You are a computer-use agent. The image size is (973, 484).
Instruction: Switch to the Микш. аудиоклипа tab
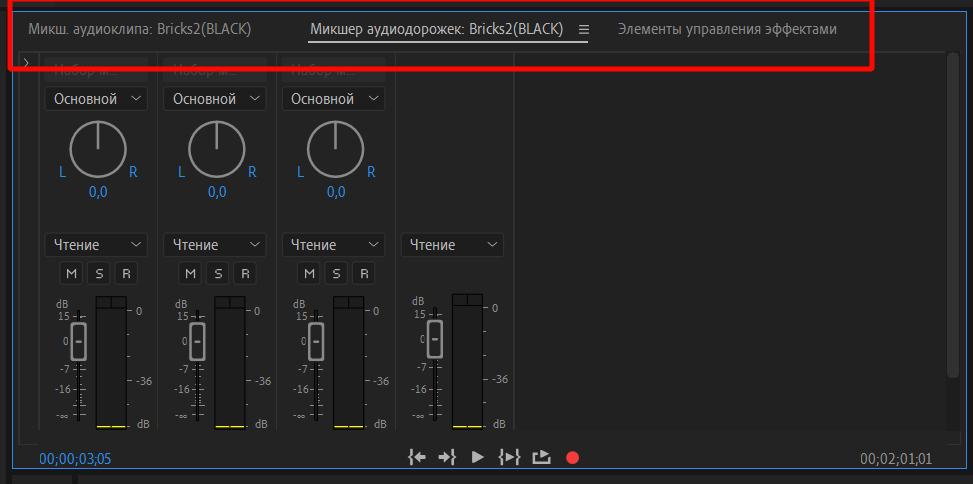(139, 30)
